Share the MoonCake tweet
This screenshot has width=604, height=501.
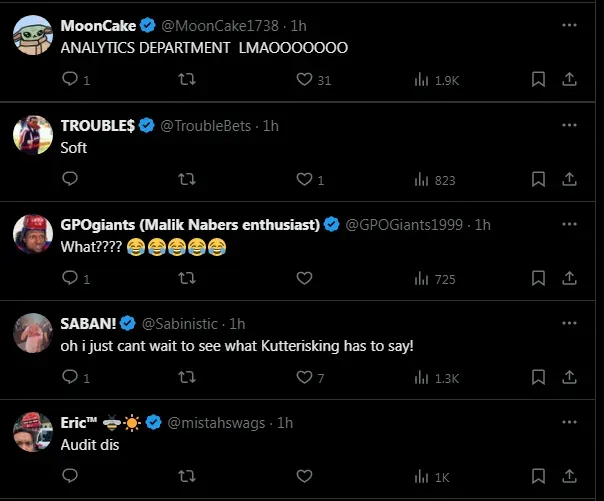tap(569, 80)
